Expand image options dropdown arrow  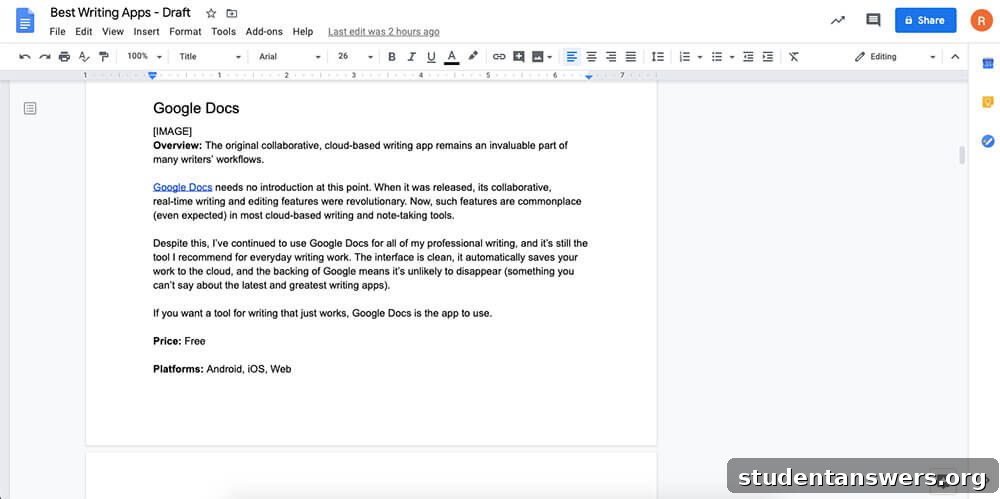(550, 57)
